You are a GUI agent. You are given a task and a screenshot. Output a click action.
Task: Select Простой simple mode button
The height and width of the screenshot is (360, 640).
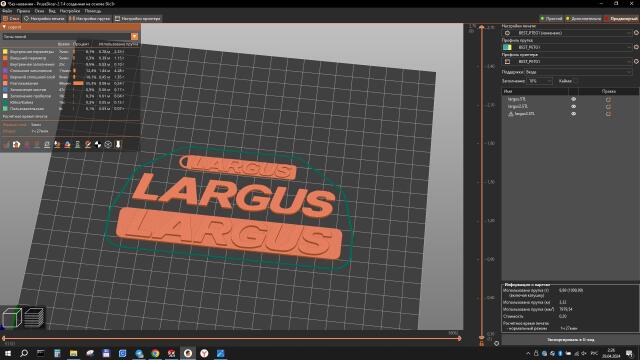(x=551, y=18)
